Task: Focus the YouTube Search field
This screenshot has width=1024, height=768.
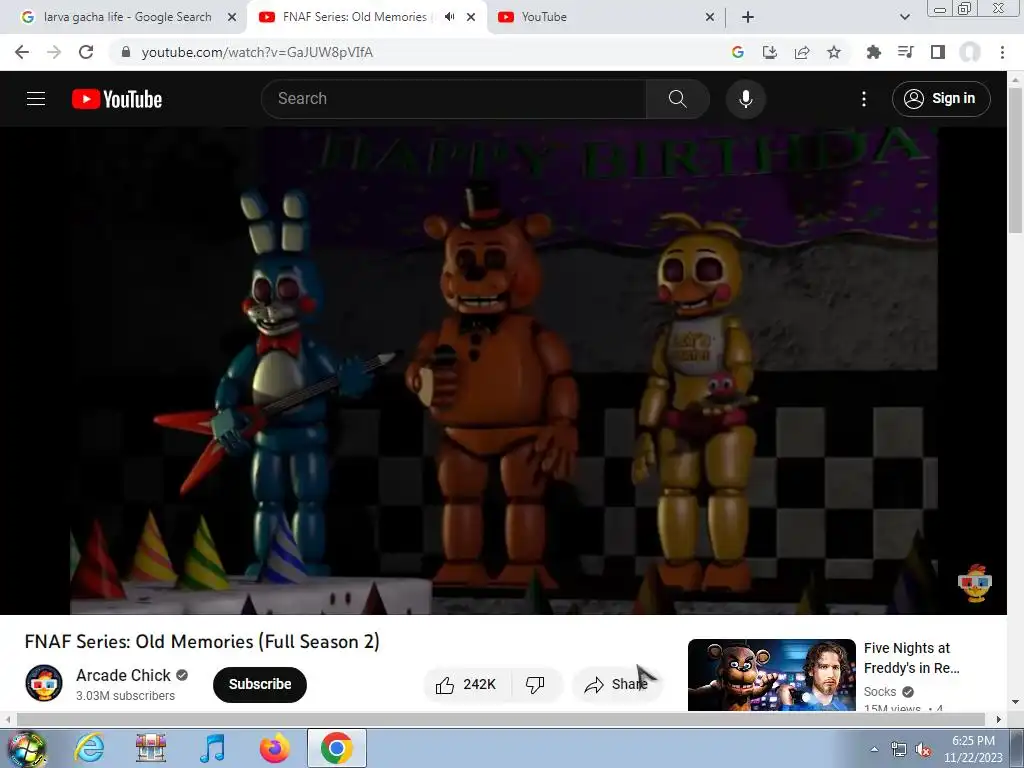Action: [453, 99]
